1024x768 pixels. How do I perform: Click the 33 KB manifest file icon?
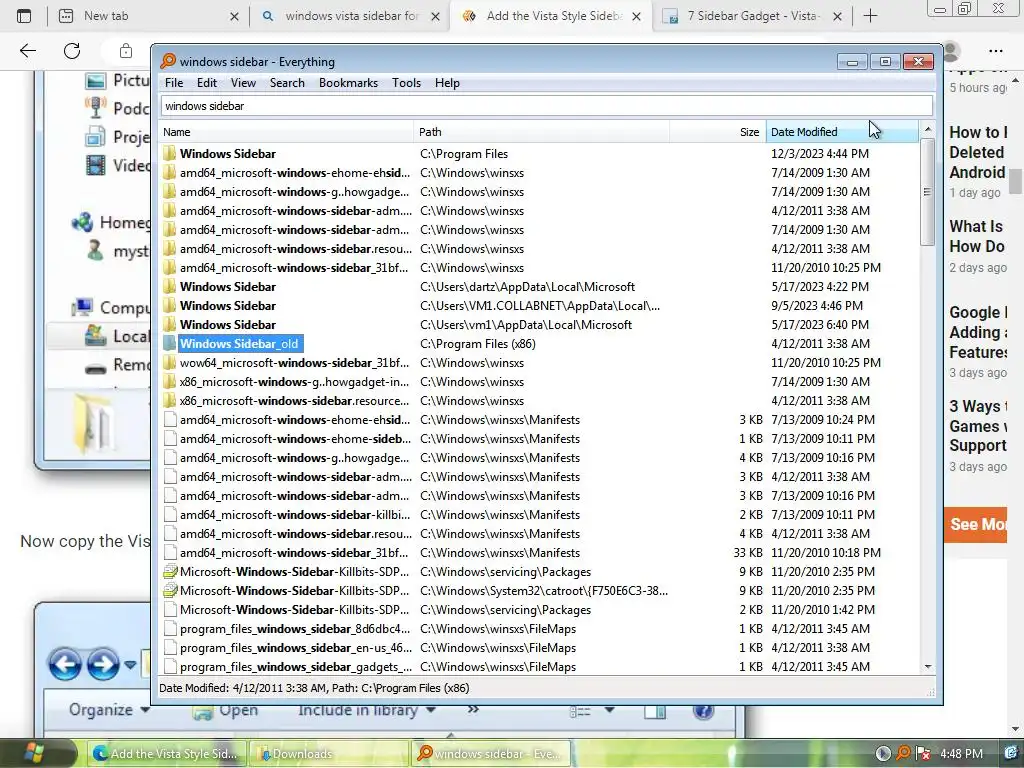point(170,552)
